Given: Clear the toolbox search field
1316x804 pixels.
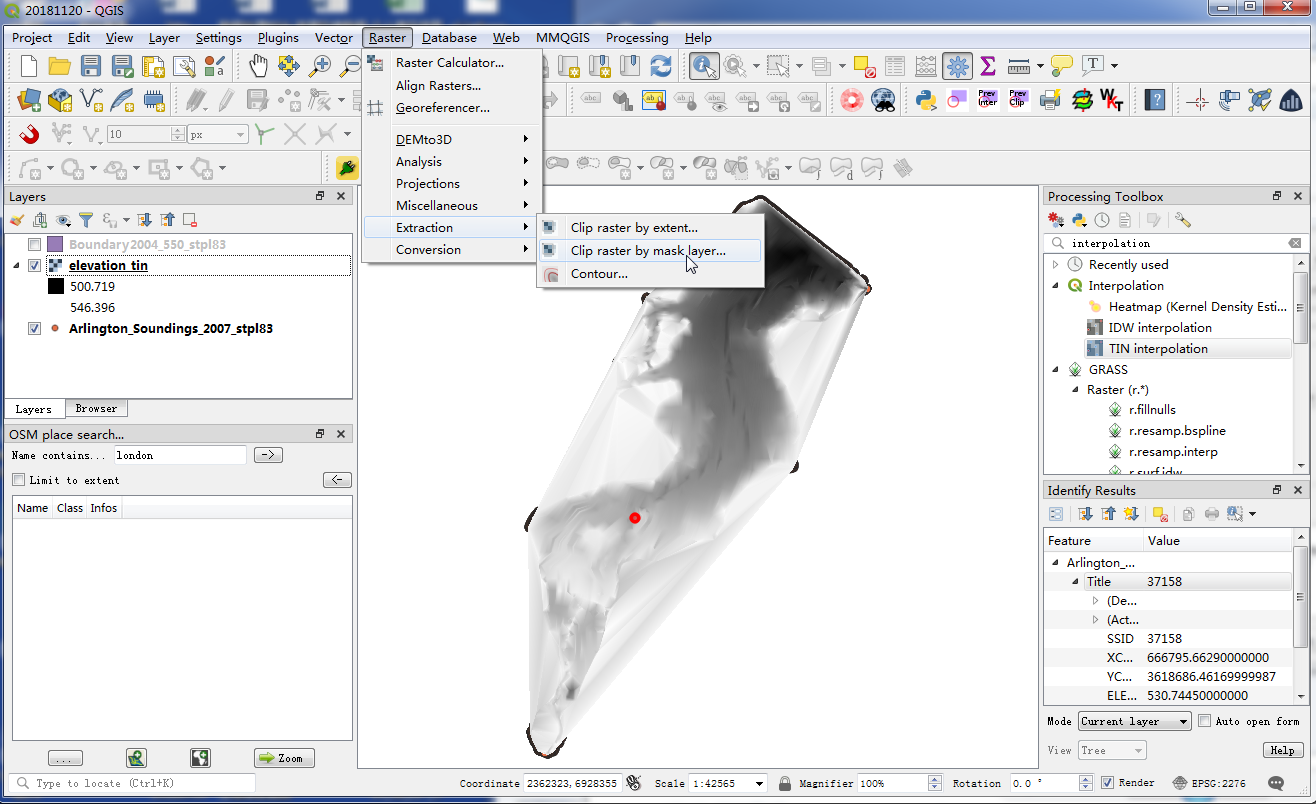Looking at the screenshot, I should (x=1295, y=243).
